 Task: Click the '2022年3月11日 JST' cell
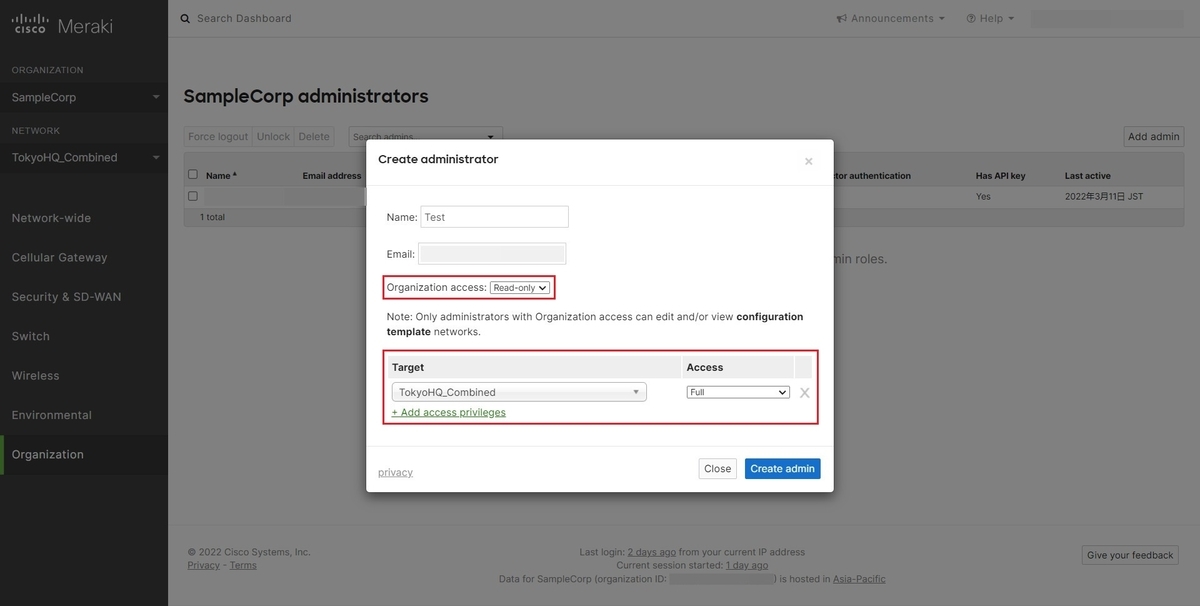pyautogui.click(x=1104, y=196)
